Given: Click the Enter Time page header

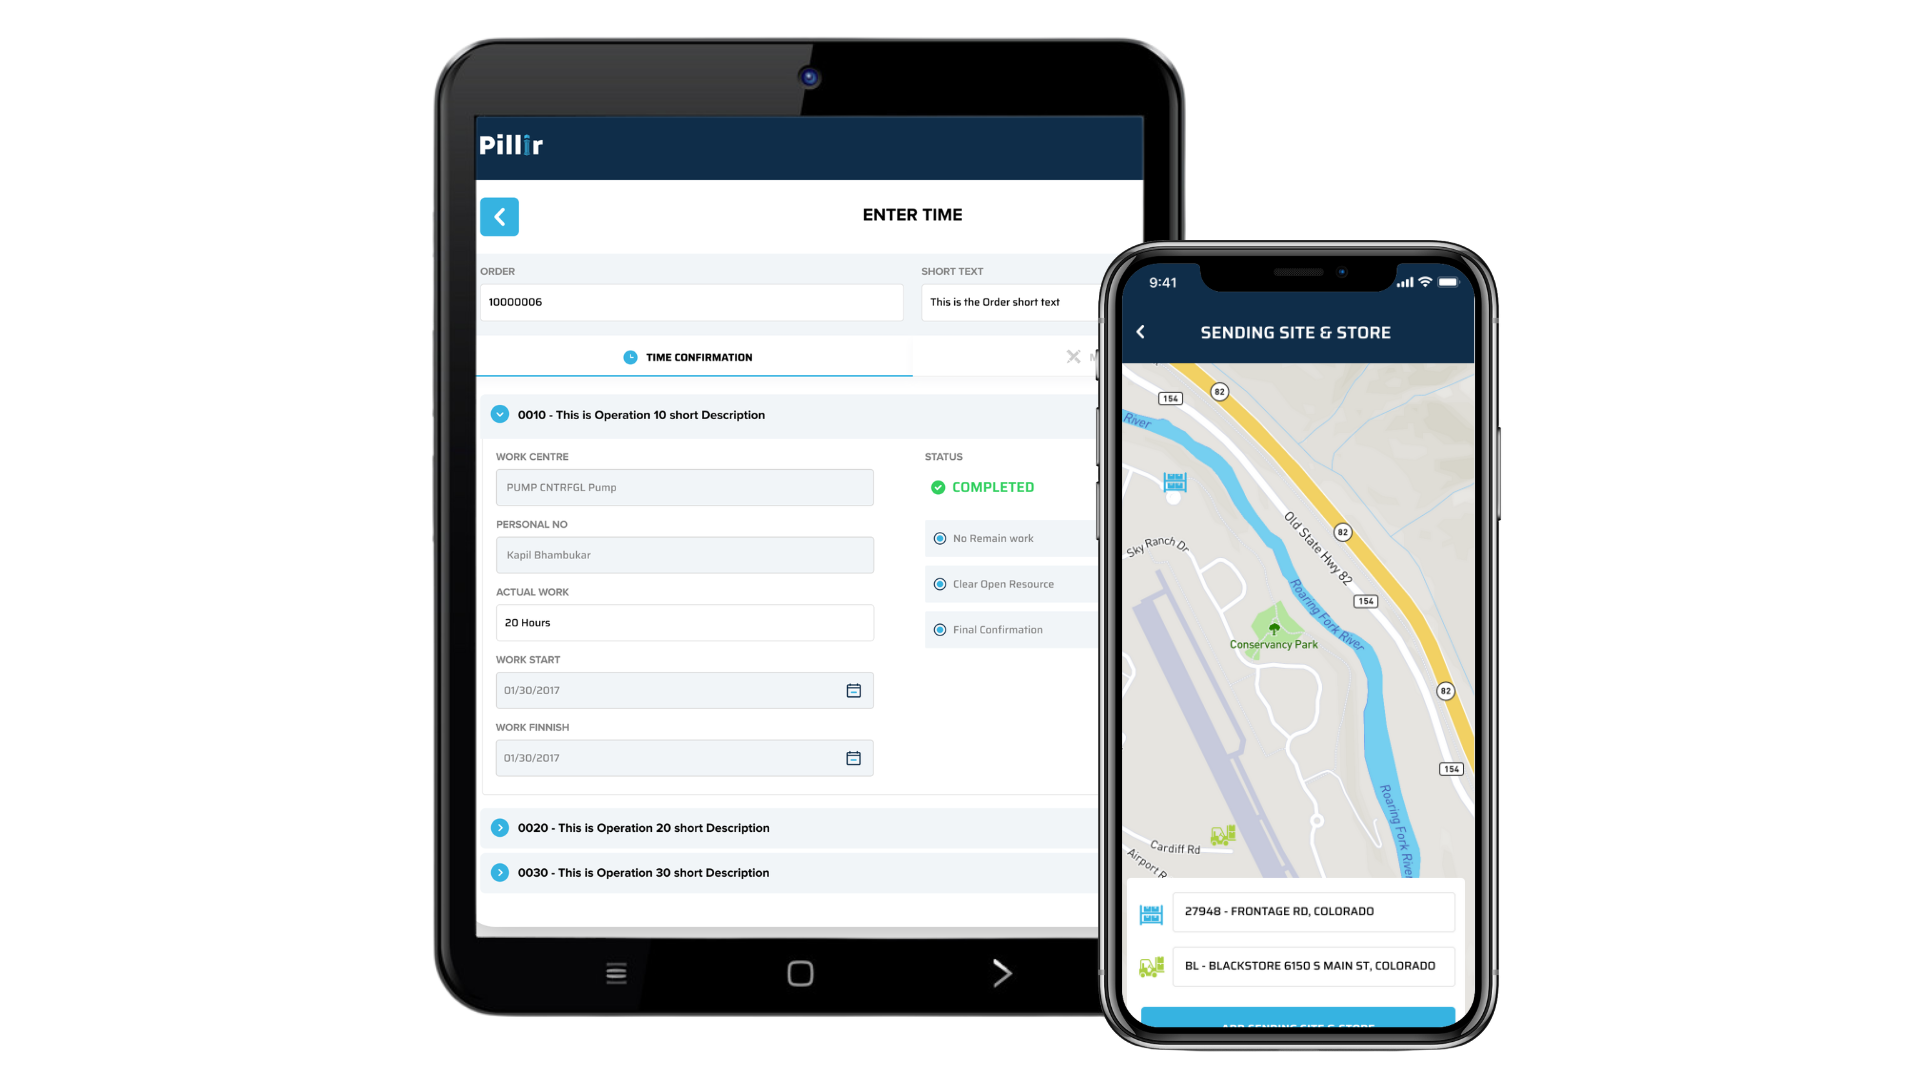Looking at the screenshot, I should pos(911,215).
